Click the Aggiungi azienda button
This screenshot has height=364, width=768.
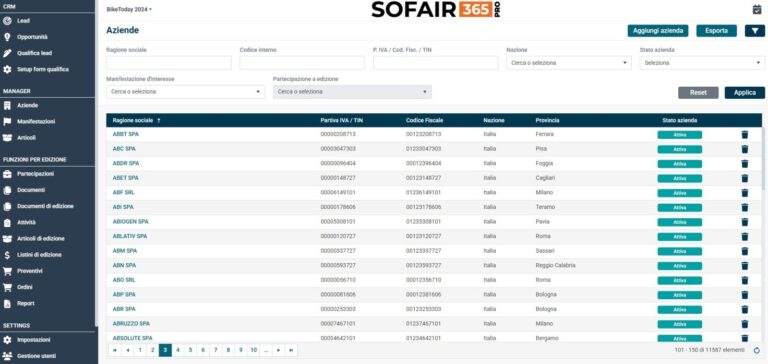[x=658, y=31]
